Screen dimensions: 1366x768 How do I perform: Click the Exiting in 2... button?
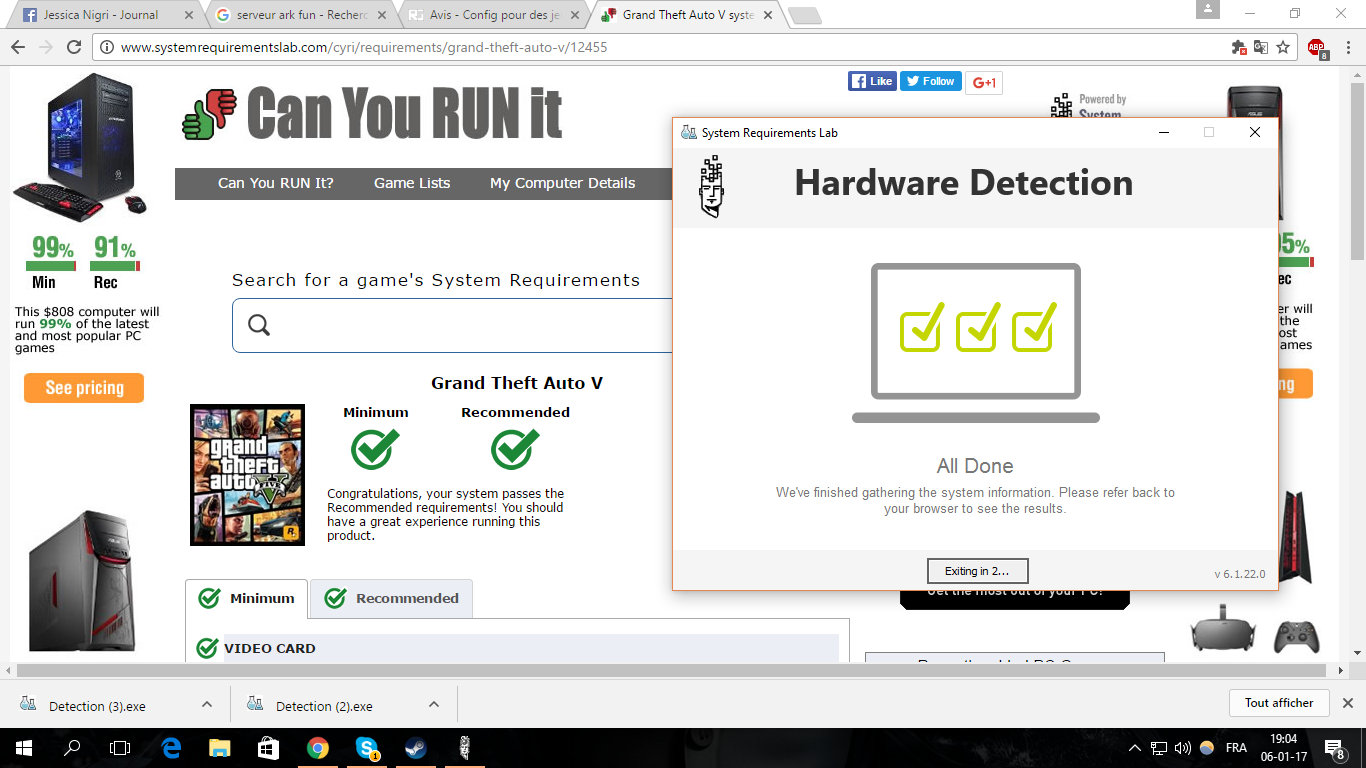977,571
